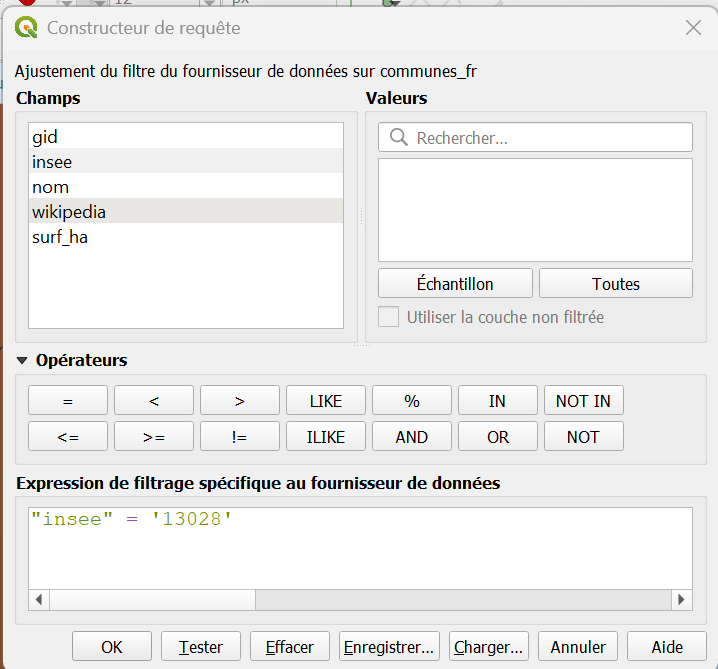Insert the LIKE operator
This screenshot has width=718, height=669.
[326, 400]
